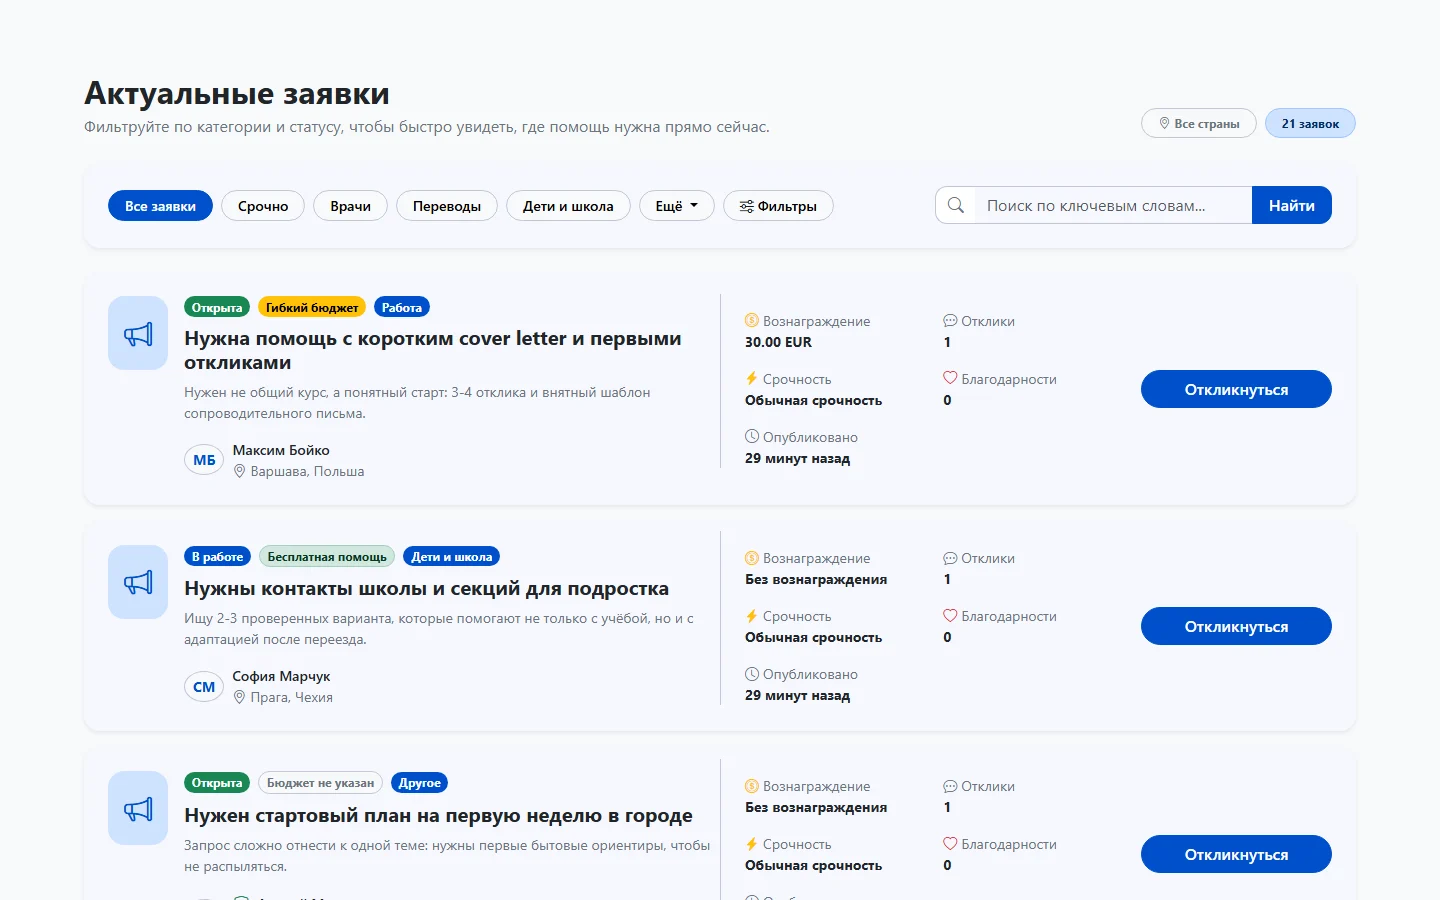Click the megaphone icon of school contacts request
The width and height of the screenshot is (1440, 900).
[138, 582]
